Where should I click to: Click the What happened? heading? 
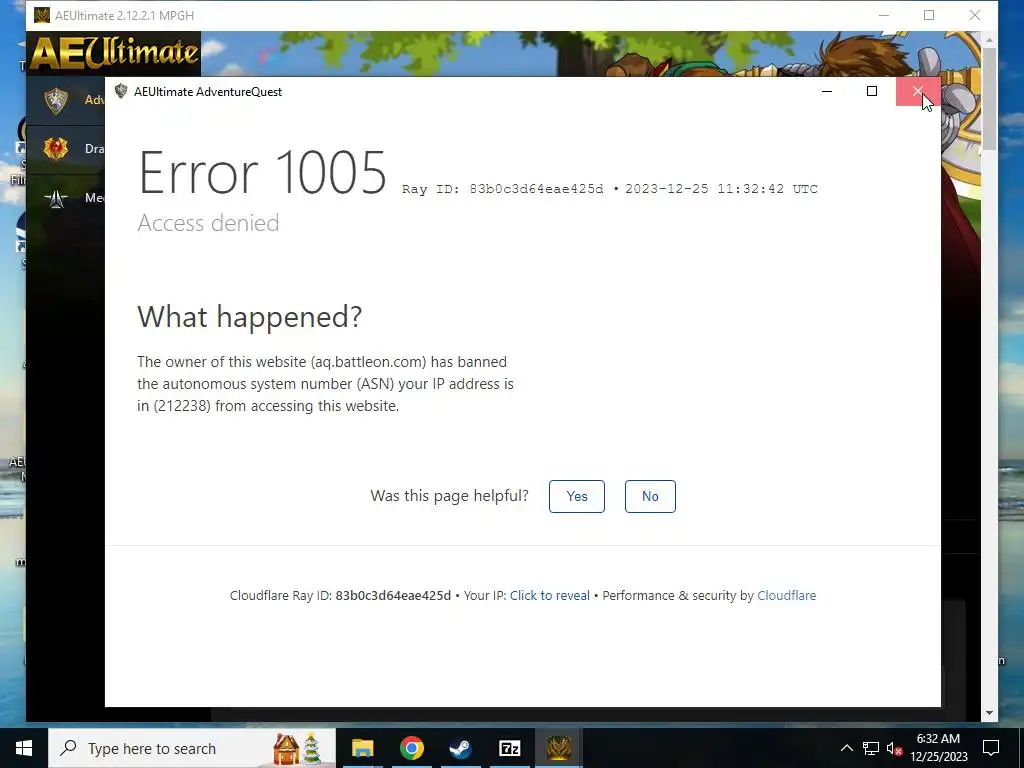point(249,317)
